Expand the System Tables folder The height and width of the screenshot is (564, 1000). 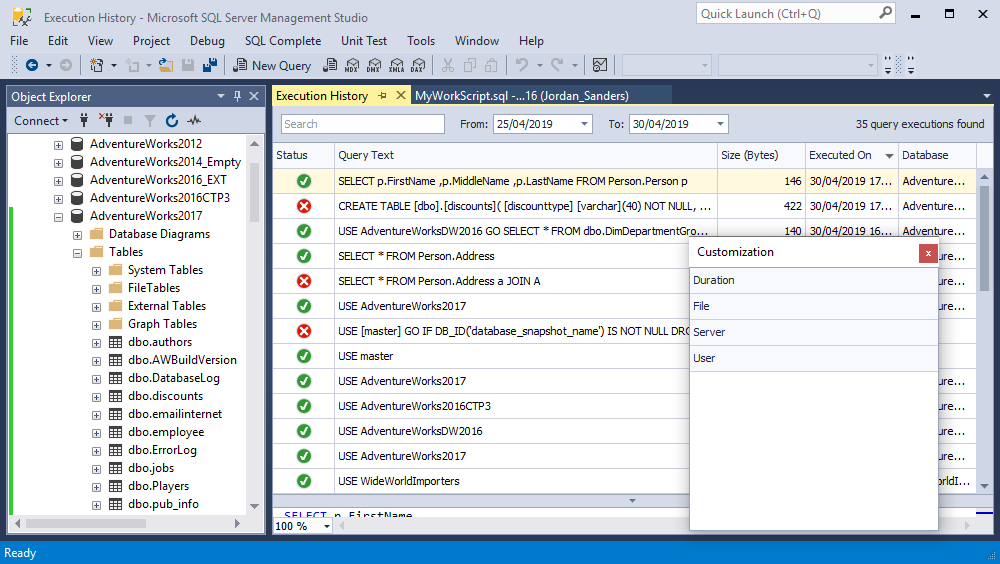[x=96, y=271]
